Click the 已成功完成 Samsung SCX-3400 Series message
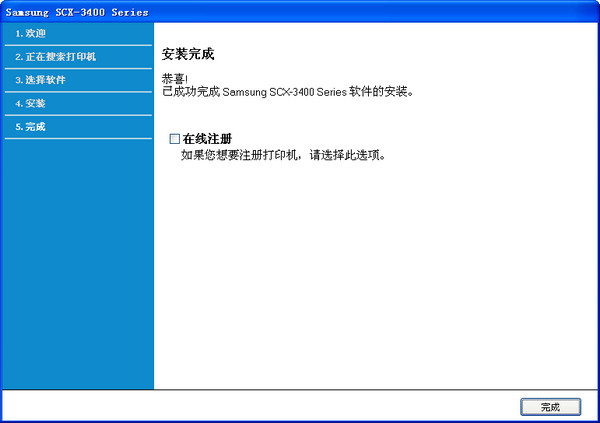600x423 pixels. (287, 92)
